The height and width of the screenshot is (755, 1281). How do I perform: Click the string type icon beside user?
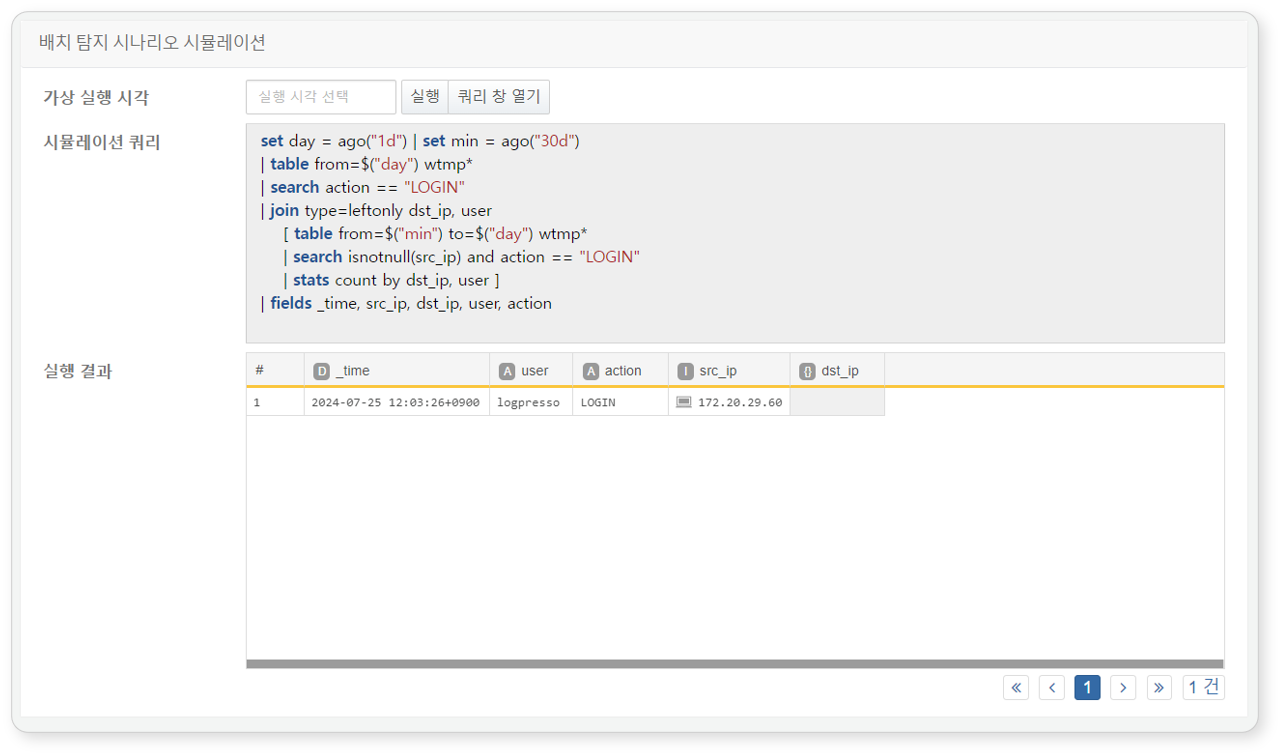507,371
